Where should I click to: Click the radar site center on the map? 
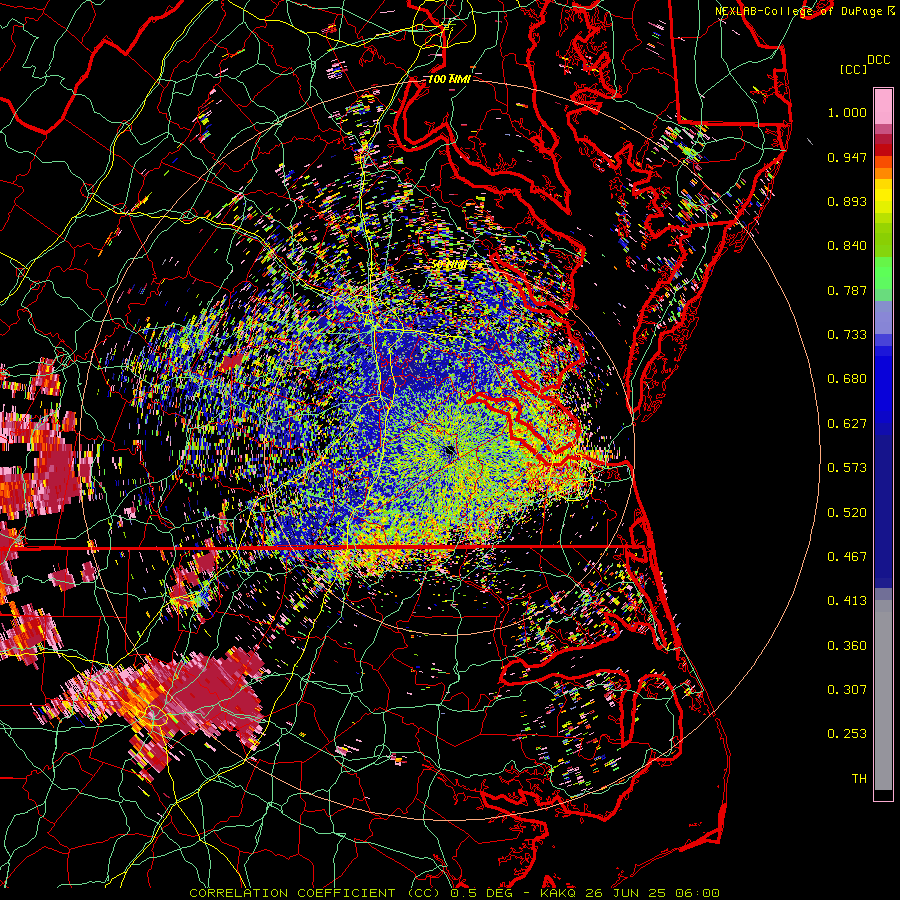click(x=449, y=452)
